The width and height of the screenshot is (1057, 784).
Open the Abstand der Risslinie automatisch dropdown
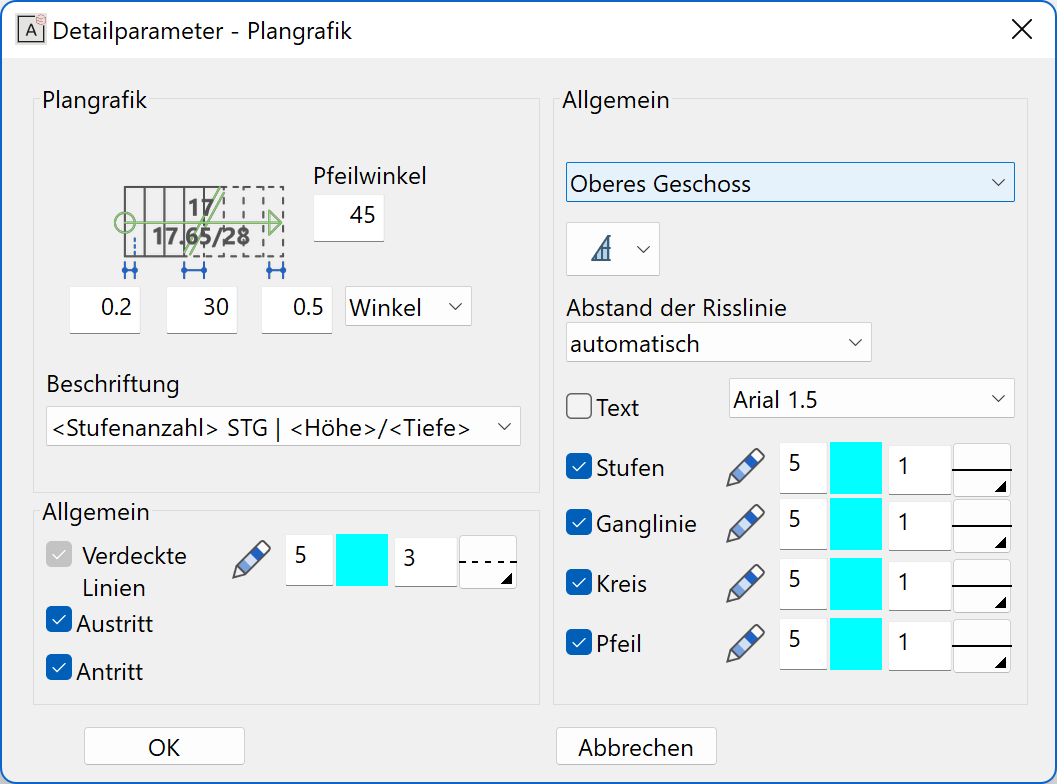(718, 343)
